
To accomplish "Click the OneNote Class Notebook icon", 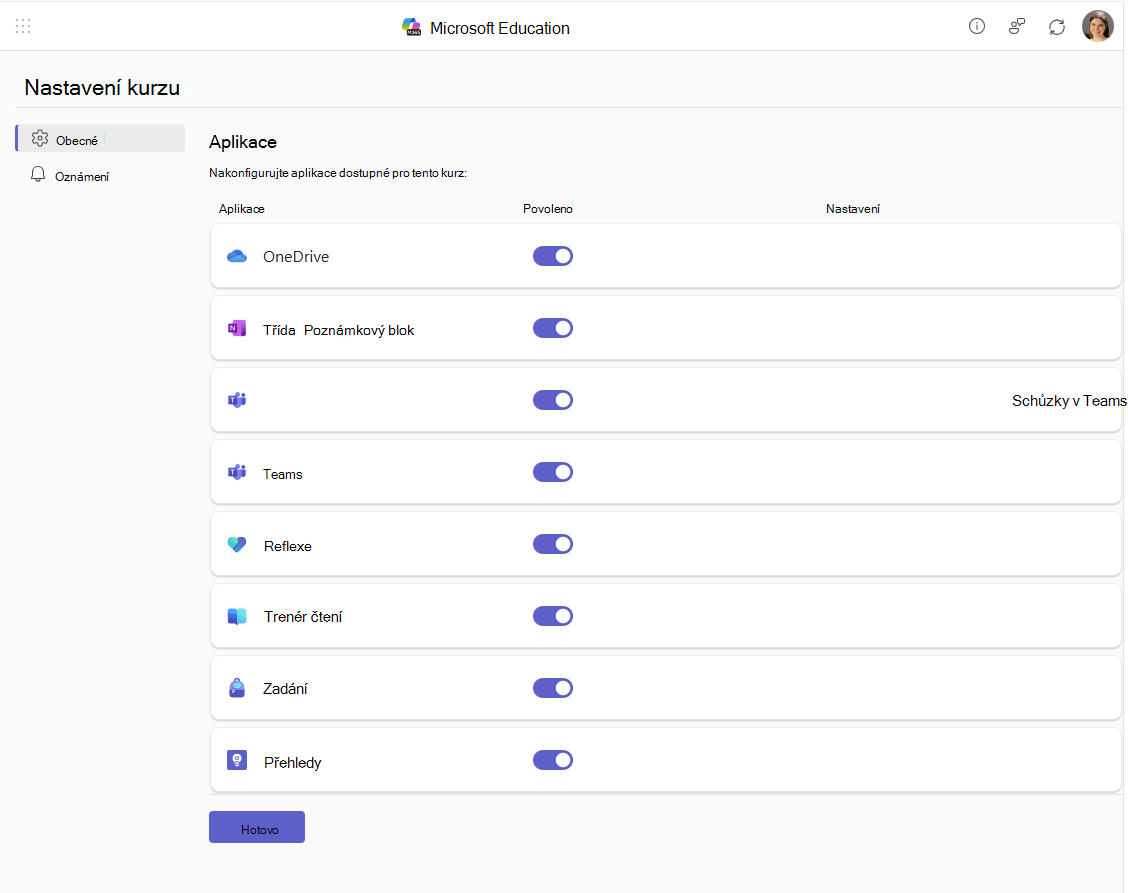I will pyautogui.click(x=237, y=329).
